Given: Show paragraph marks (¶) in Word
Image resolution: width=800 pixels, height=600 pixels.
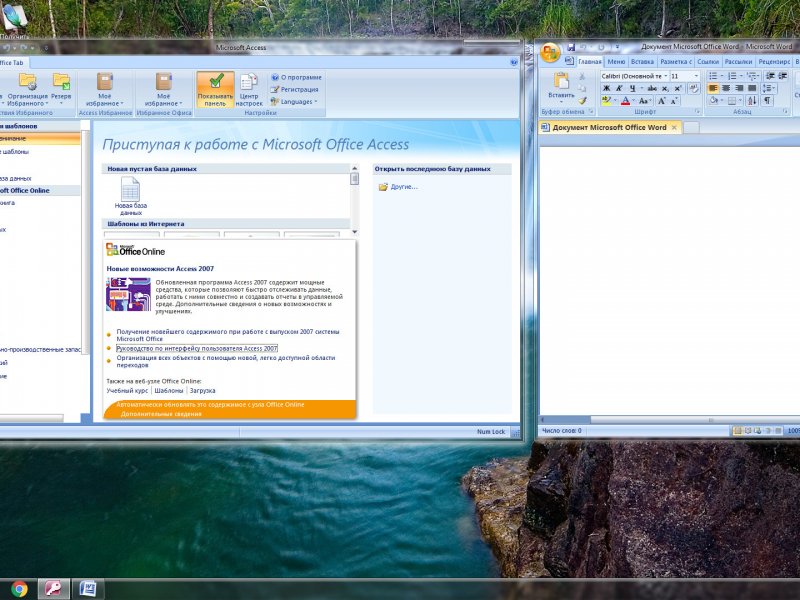Looking at the screenshot, I should (767, 101).
